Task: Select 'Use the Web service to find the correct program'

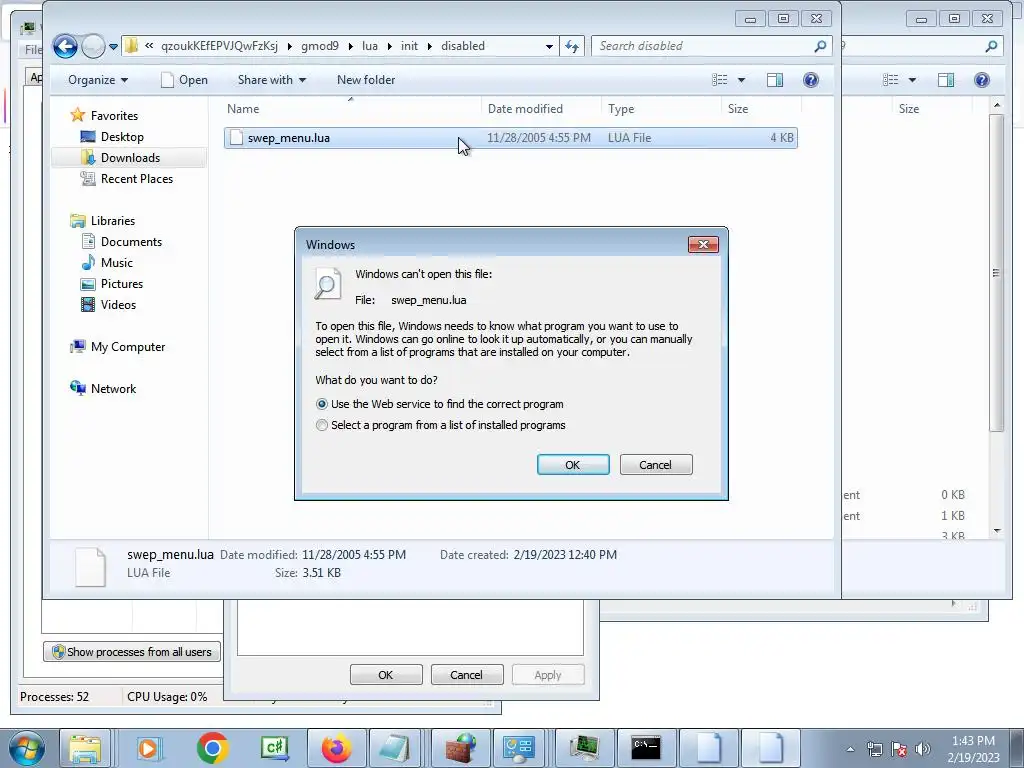Action: coord(321,404)
